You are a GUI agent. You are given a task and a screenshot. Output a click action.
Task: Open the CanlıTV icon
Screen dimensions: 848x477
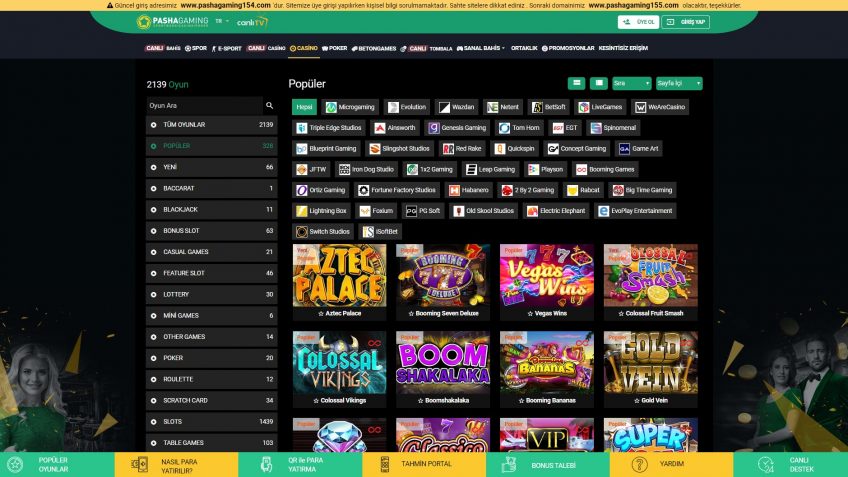tap(252, 22)
